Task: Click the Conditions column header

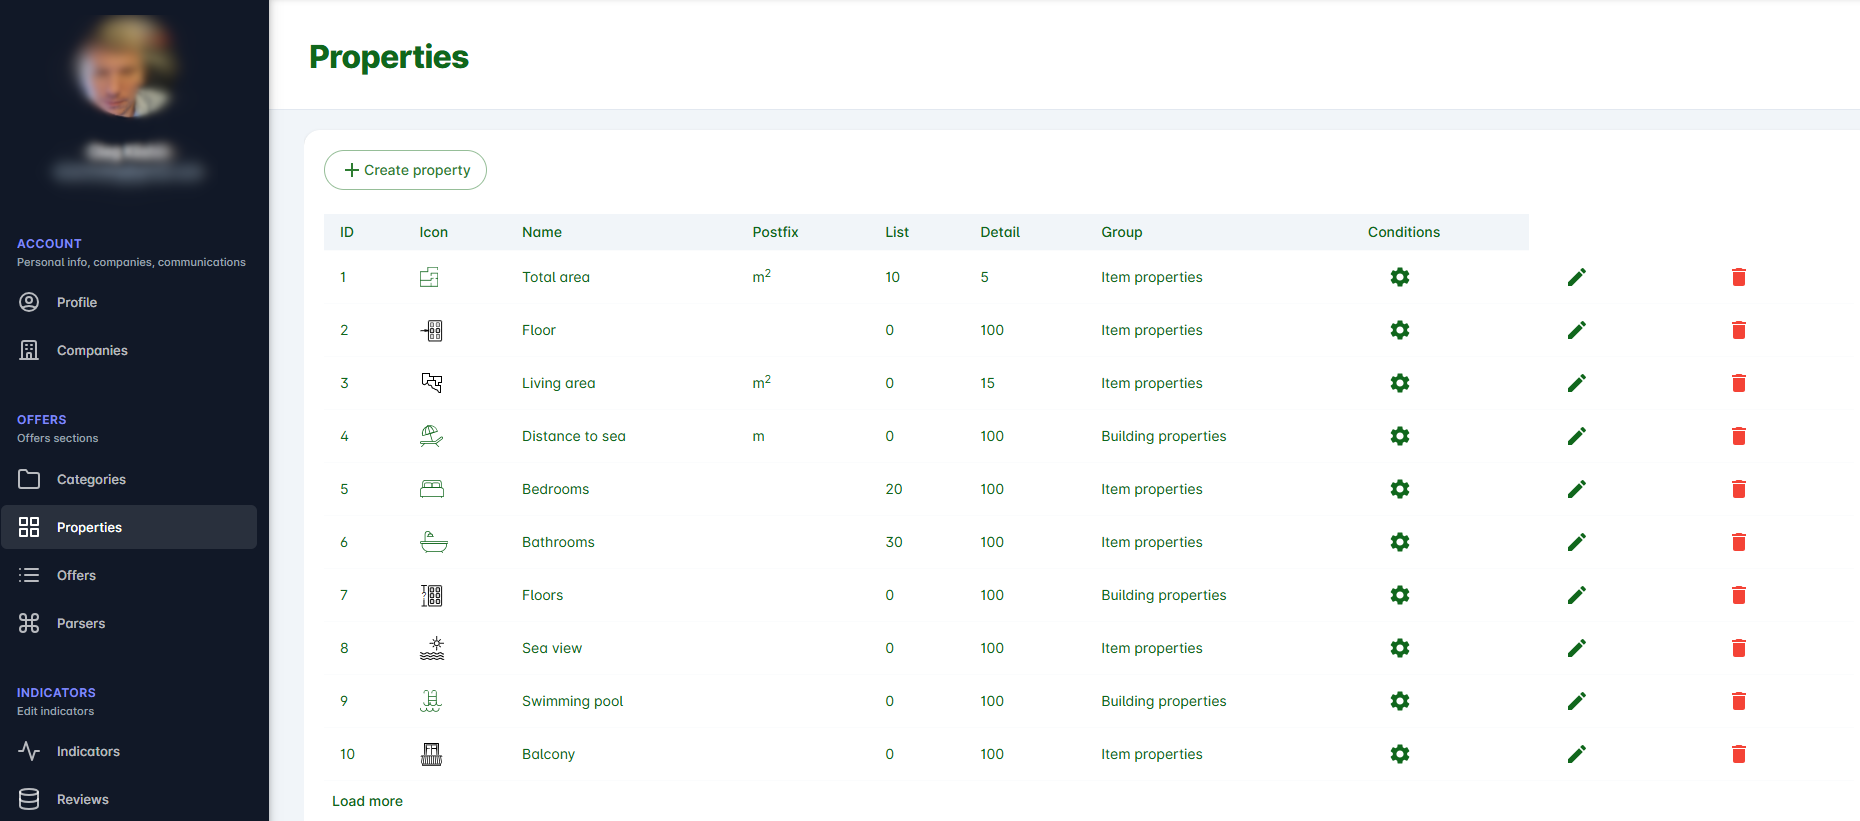Action: pos(1404,232)
